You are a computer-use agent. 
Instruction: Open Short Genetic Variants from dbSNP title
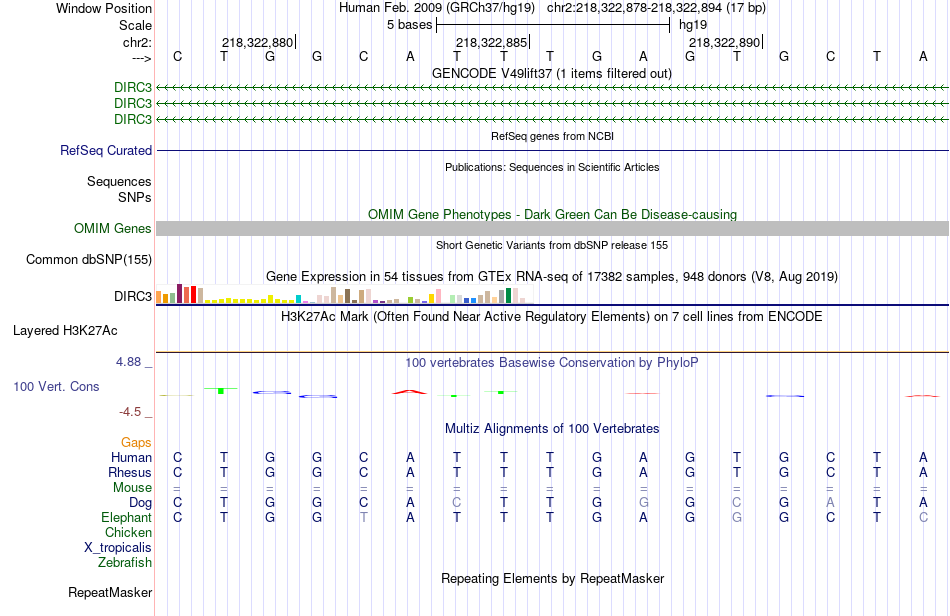[552, 245]
